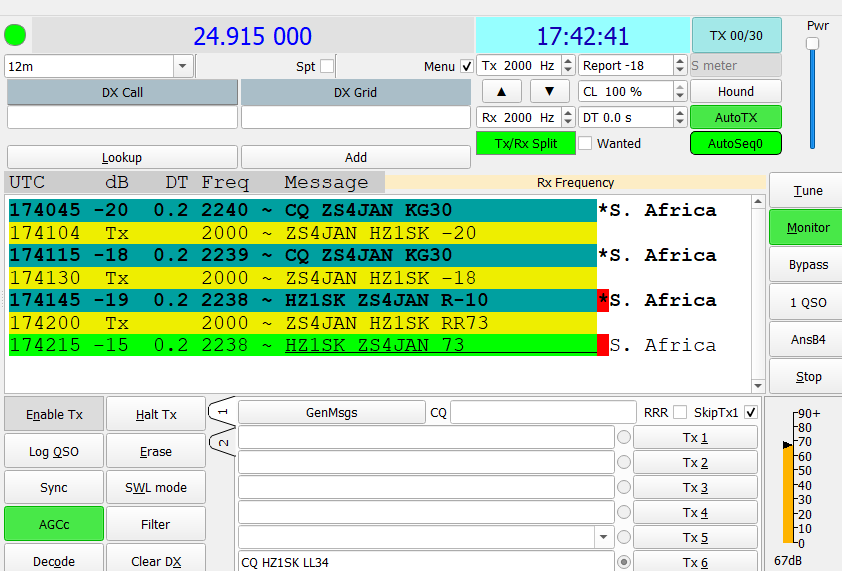
Task: Toggle the AutoSeq0 button
Action: point(736,143)
